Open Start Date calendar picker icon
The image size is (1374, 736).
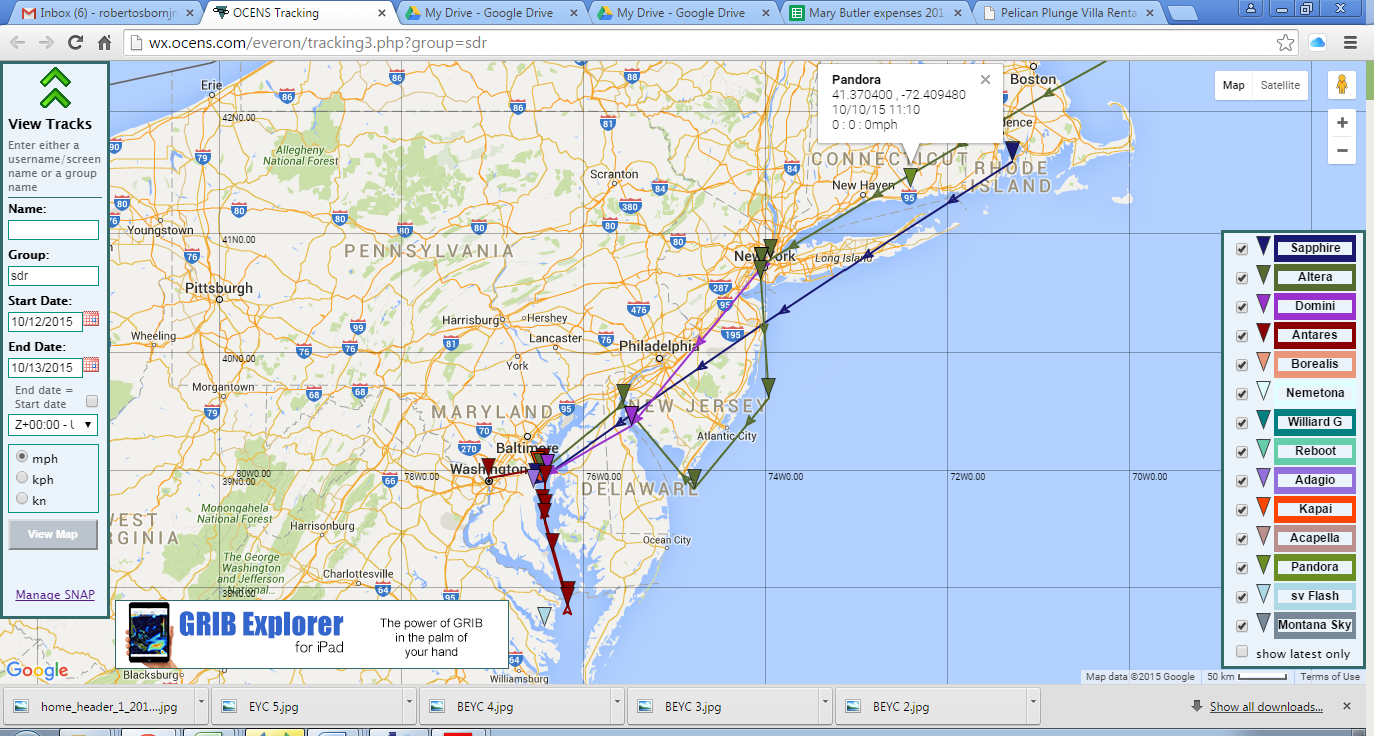[x=91, y=319]
